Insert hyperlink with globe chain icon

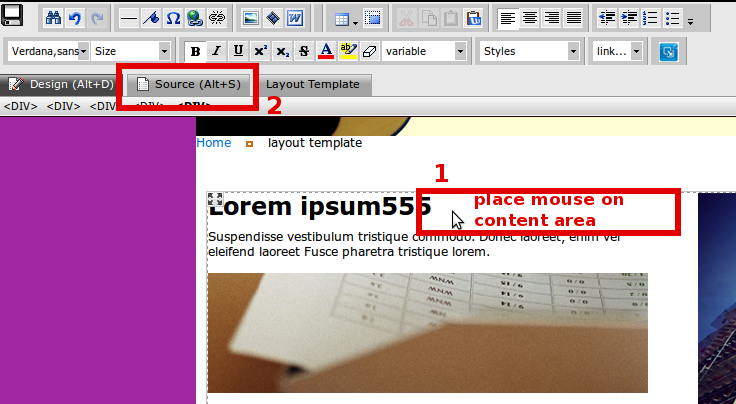pos(195,18)
